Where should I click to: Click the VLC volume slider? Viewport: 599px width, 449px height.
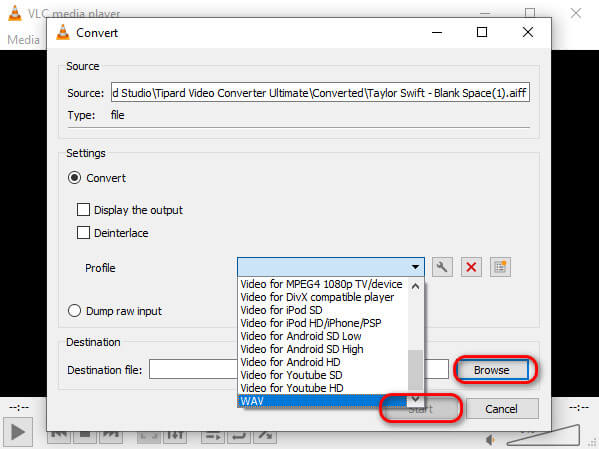coord(542,436)
